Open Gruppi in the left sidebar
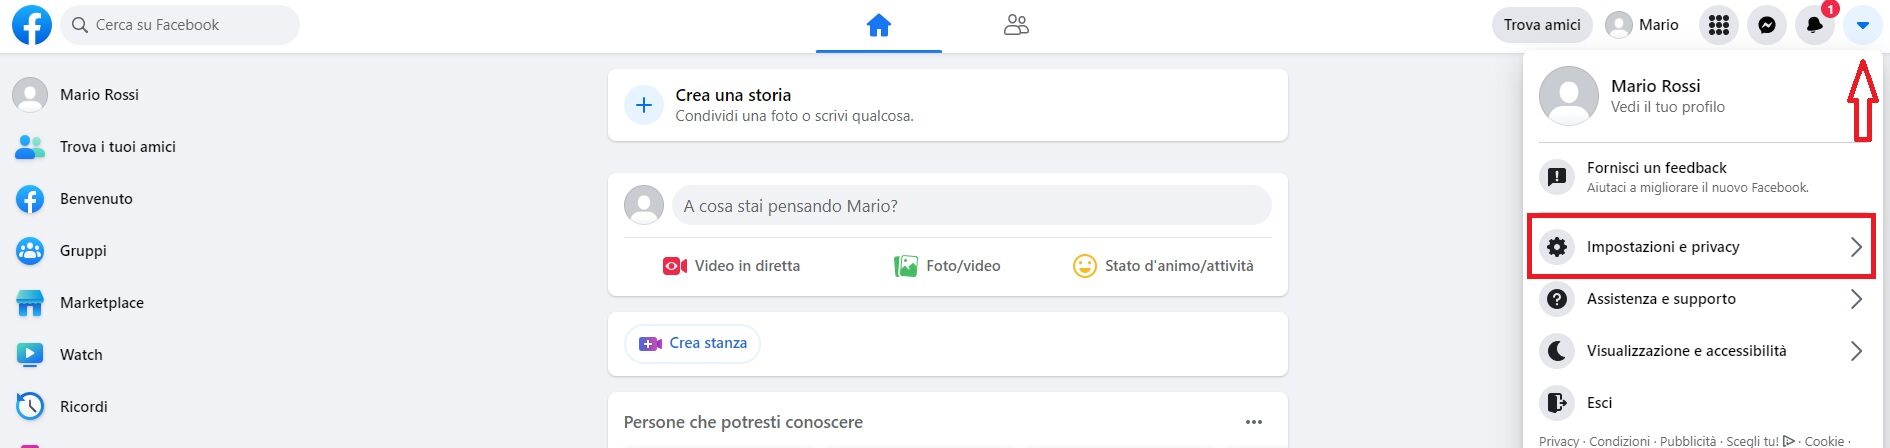Image resolution: width=1890 pixels, height=448 pixels. point(83,251)
